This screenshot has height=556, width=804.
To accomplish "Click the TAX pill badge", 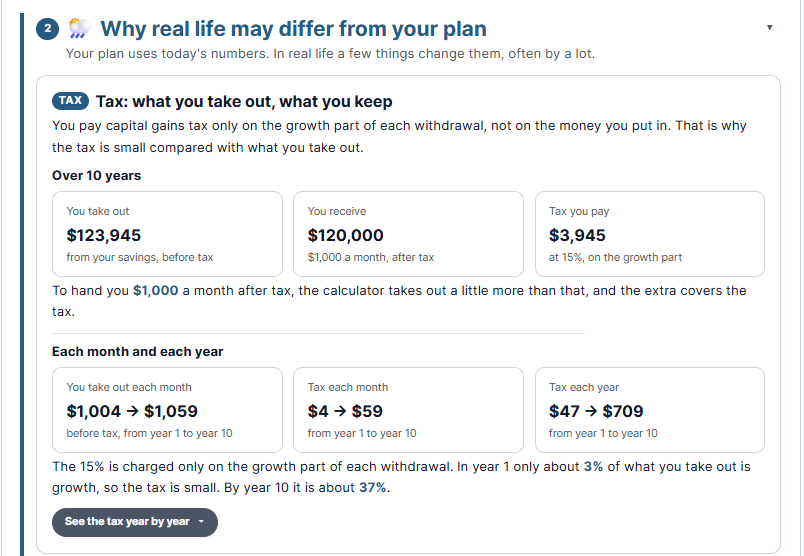I will pyautogui.click(x=70, y=101).
